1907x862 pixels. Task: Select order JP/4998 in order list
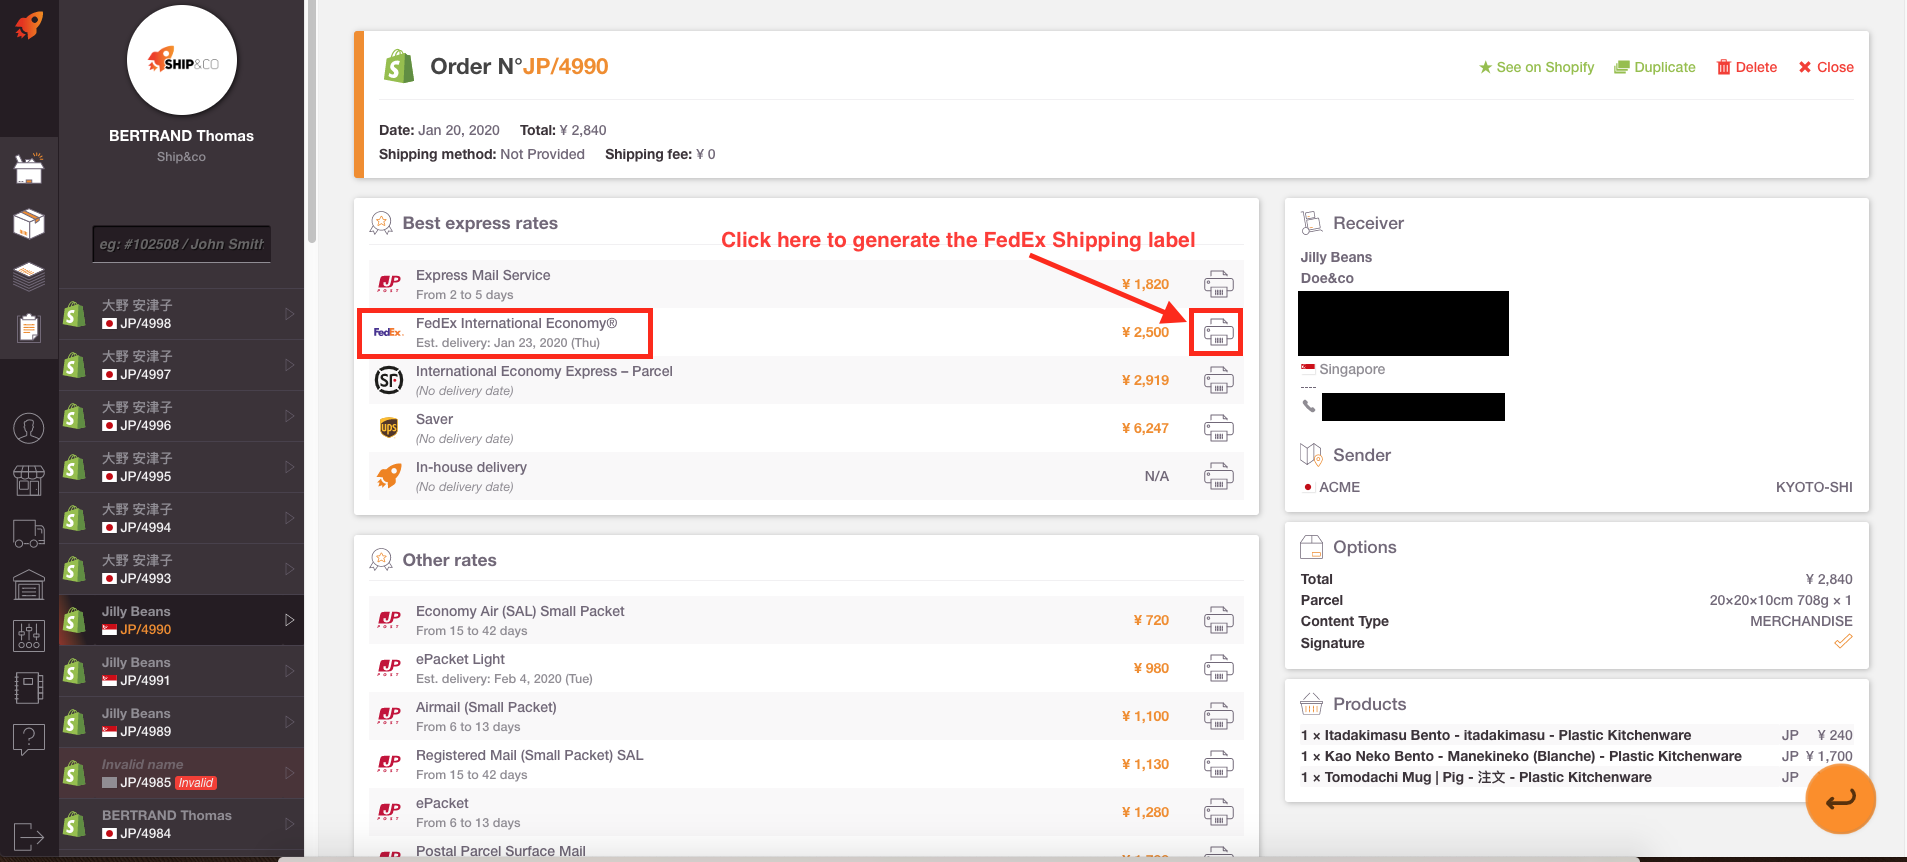(181, 314)
